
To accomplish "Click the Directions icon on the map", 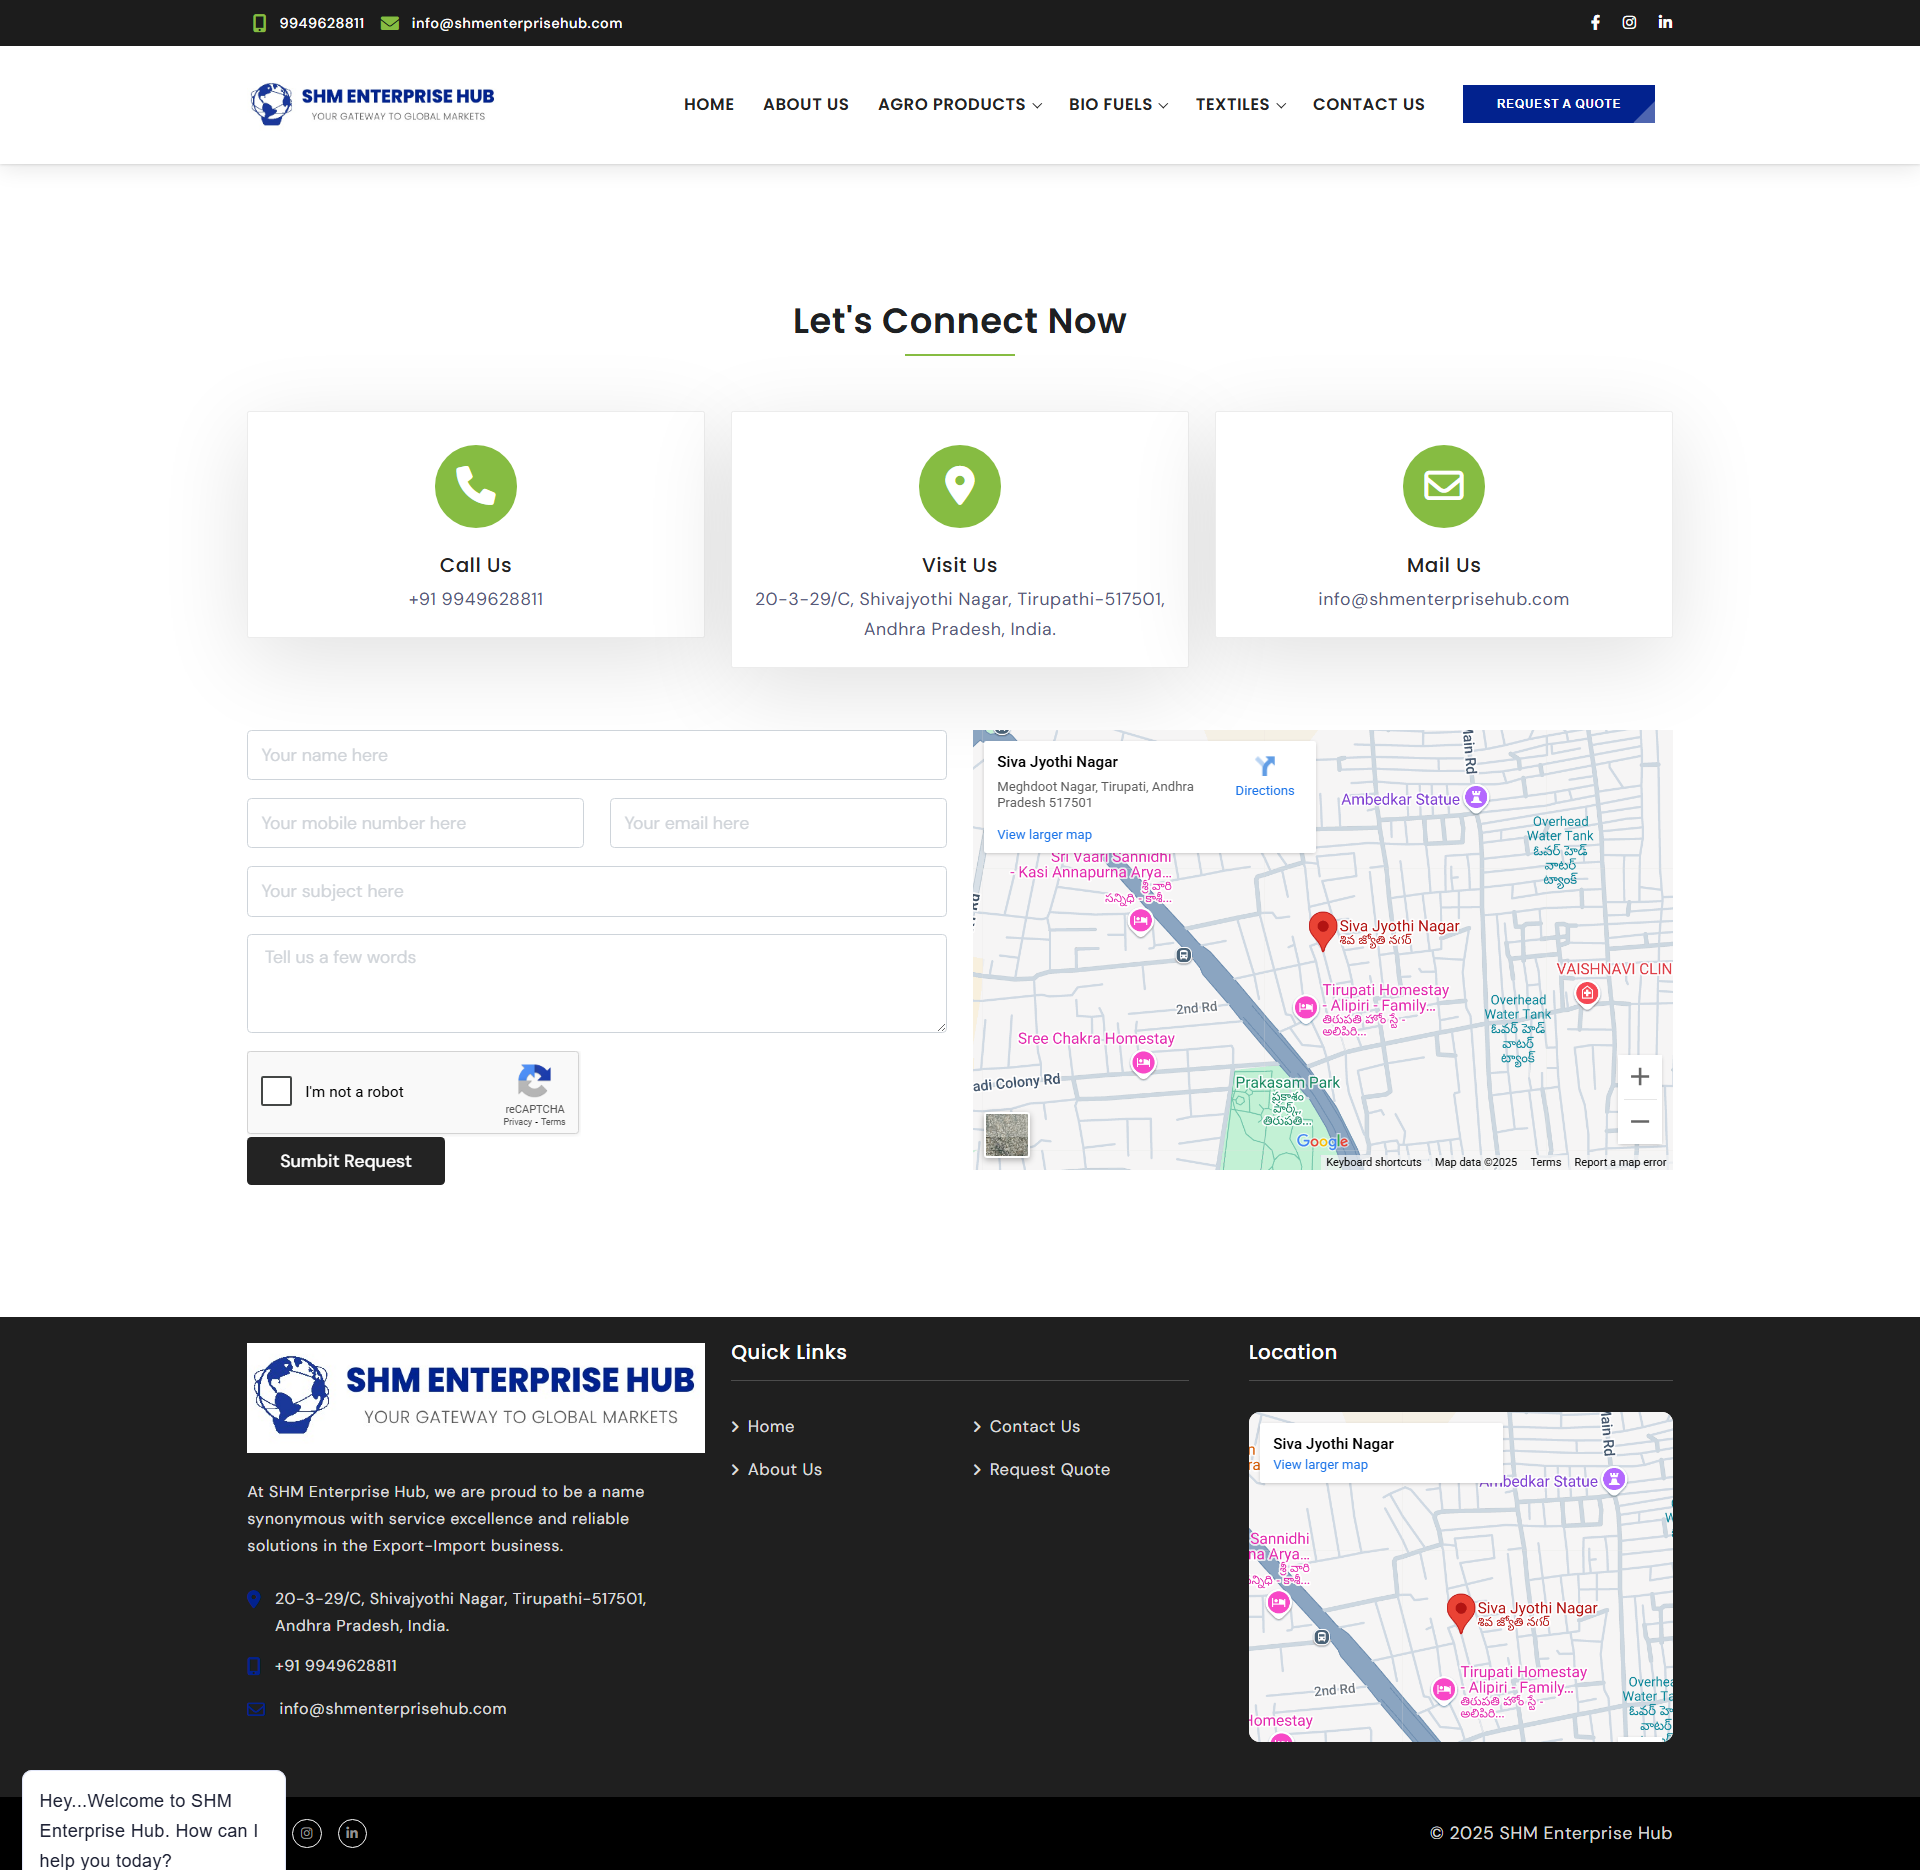I will click(1265, 767).
